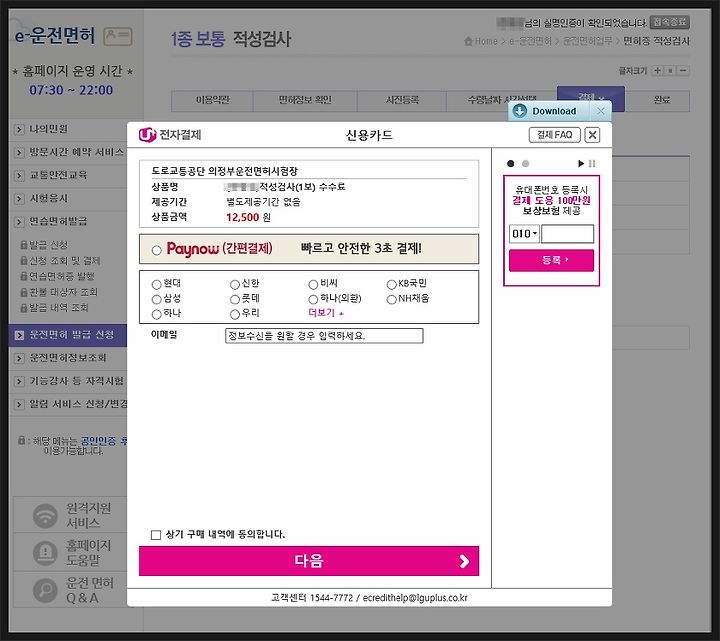Open 원격지원 서비스 wifi icon

[x=45, y=515]
